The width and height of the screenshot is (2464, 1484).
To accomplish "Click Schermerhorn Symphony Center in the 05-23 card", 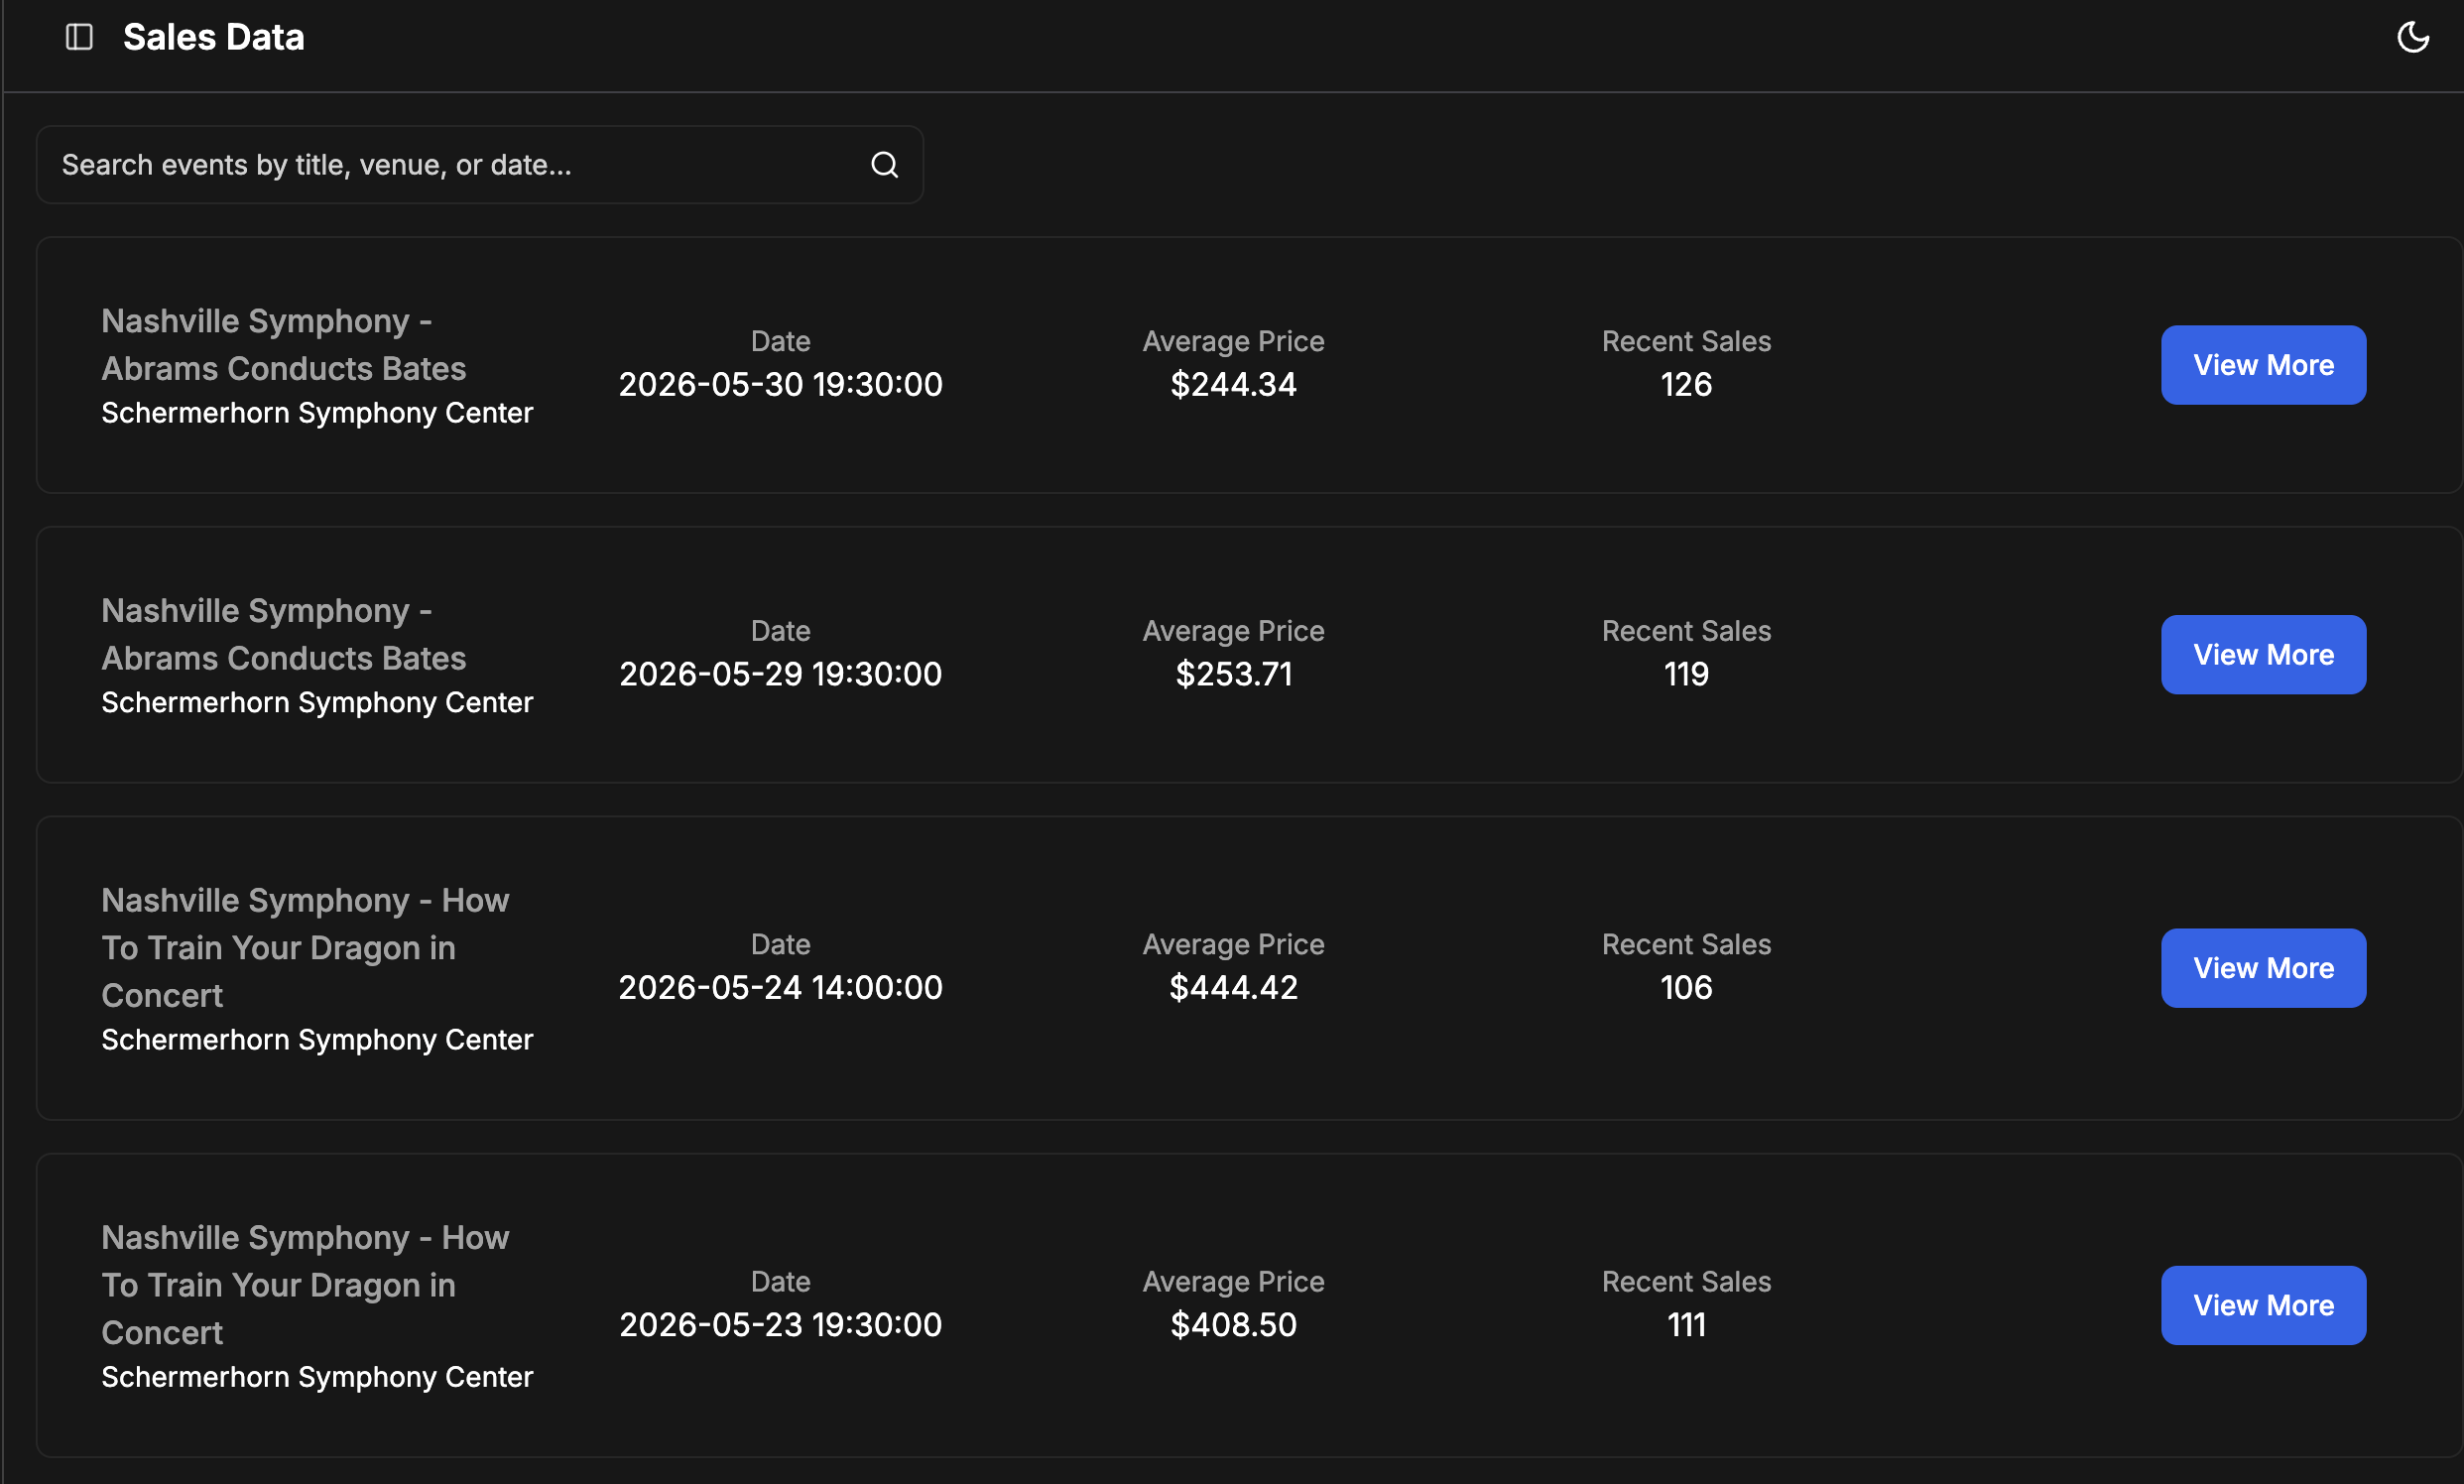I will (317, 1377).
